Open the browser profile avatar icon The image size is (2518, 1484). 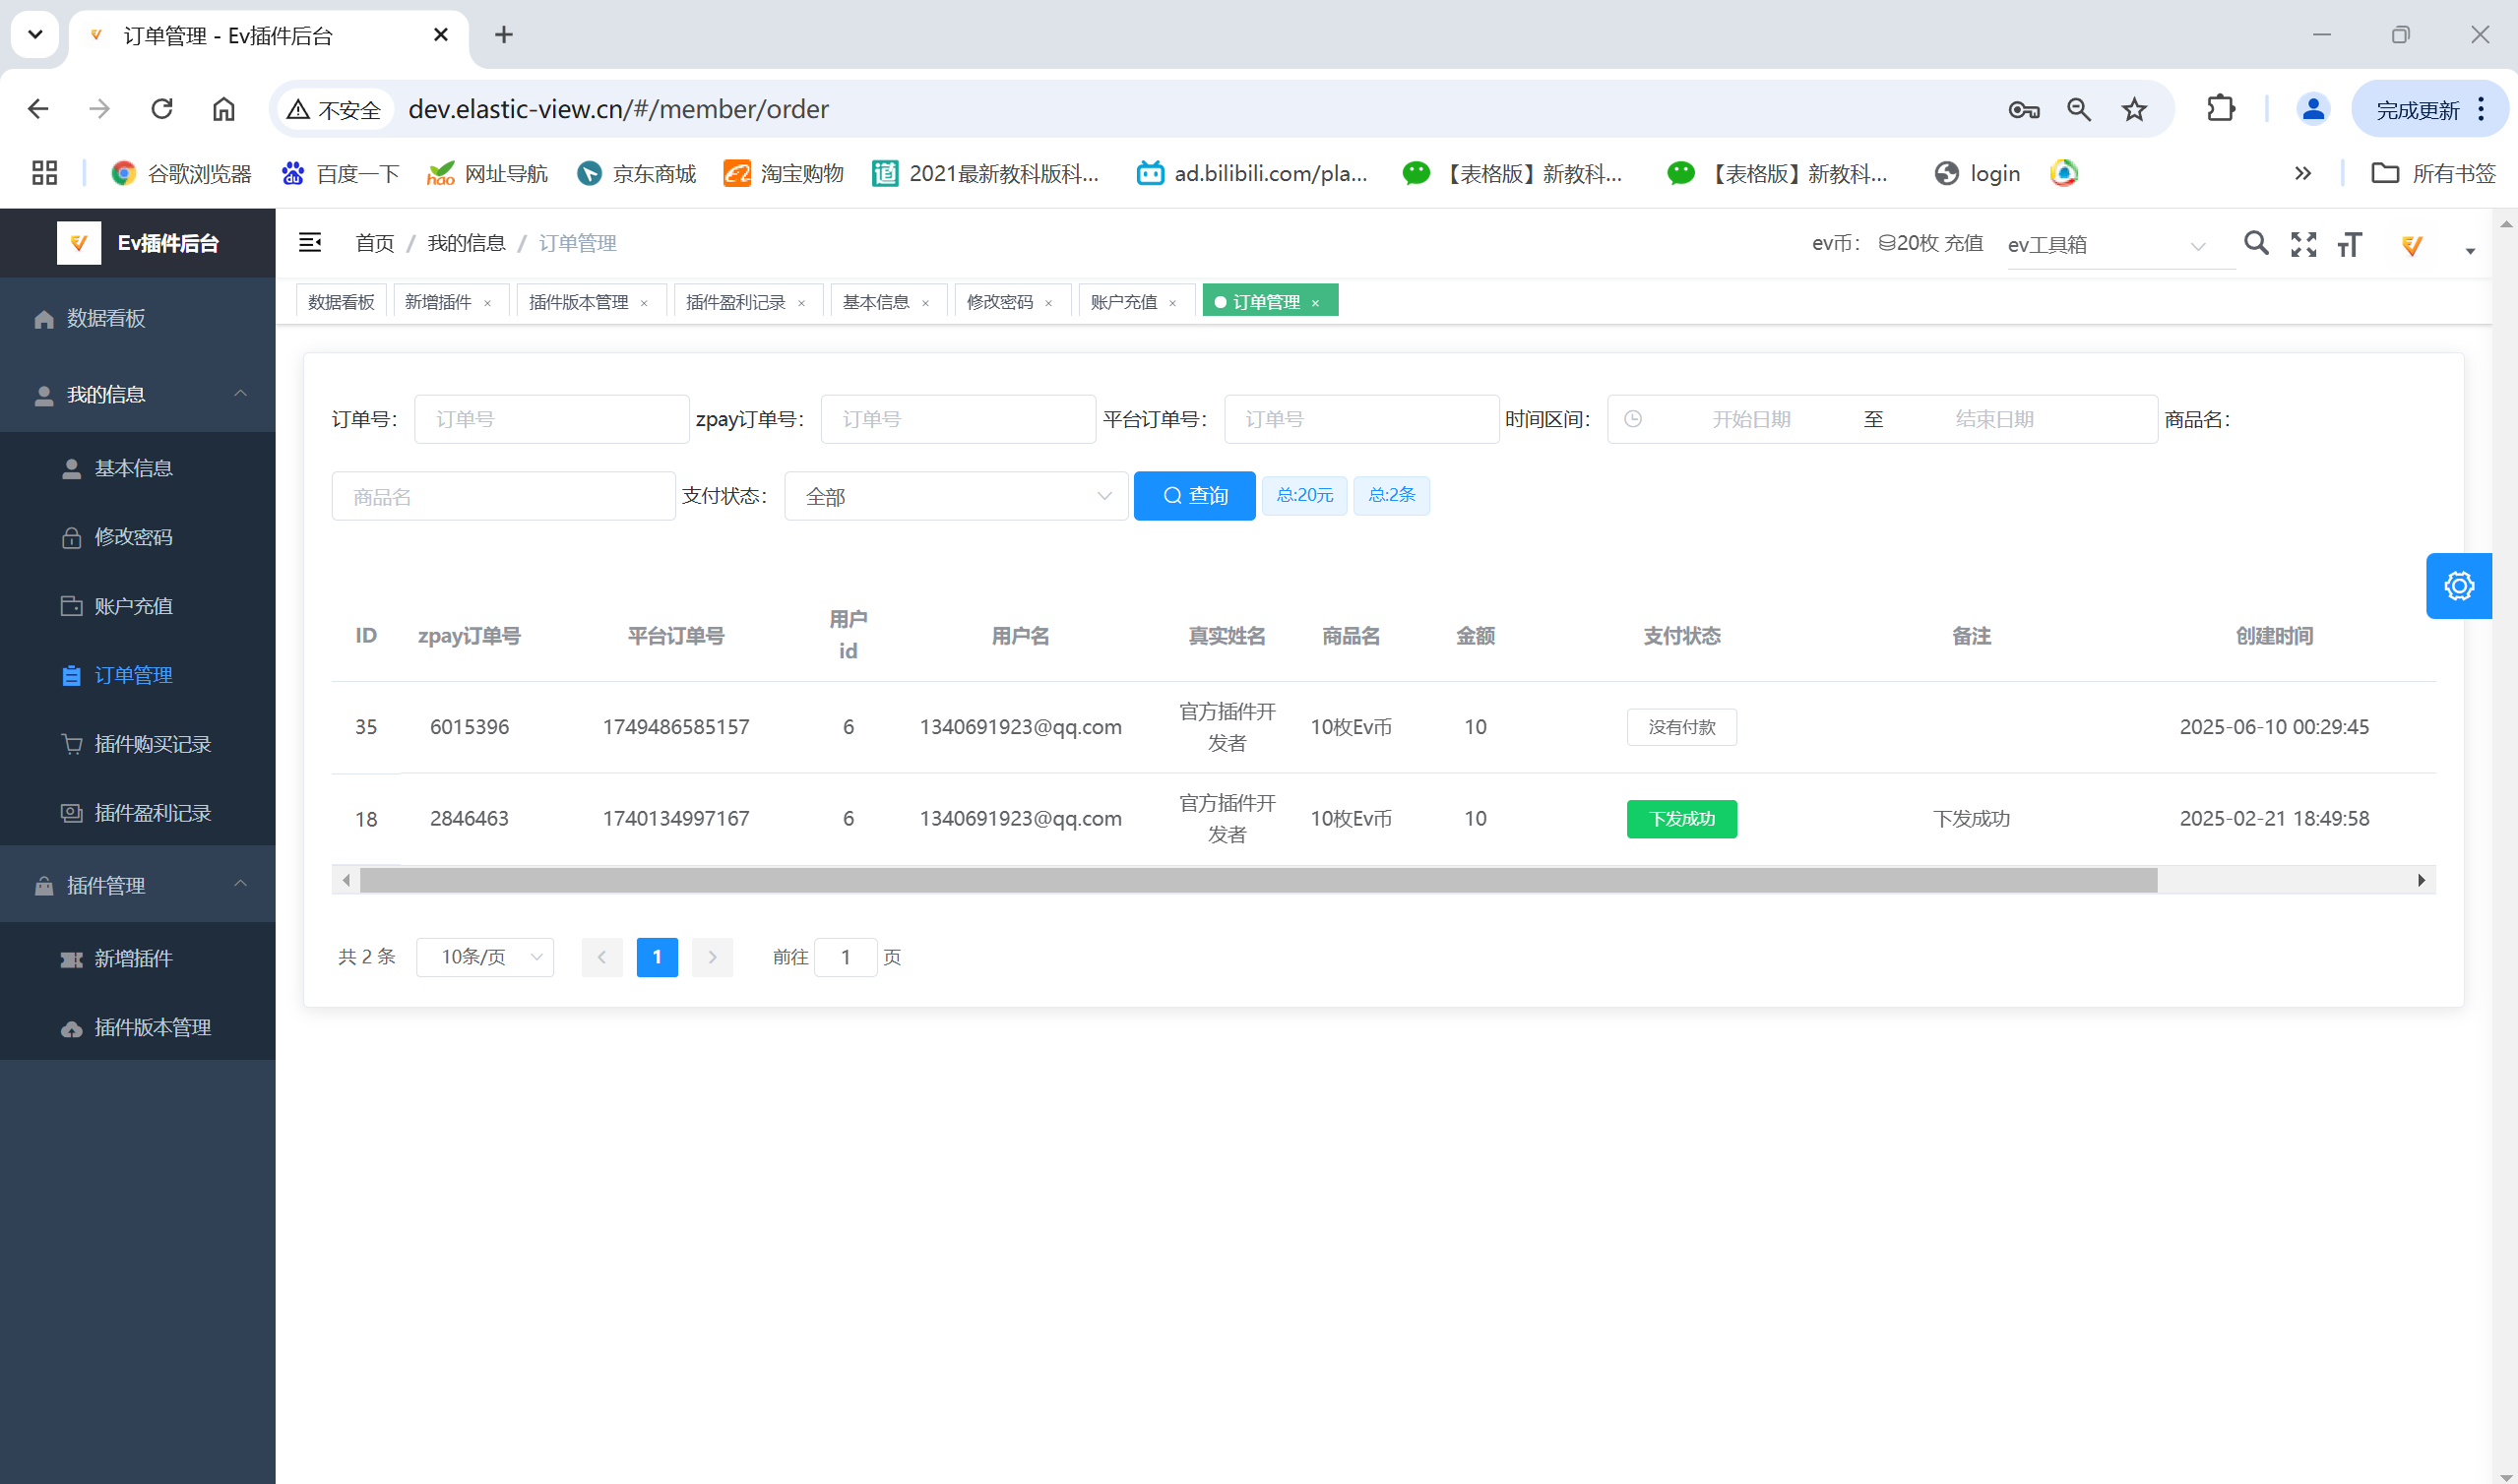pyautogui.click(x=2312, y=109)
